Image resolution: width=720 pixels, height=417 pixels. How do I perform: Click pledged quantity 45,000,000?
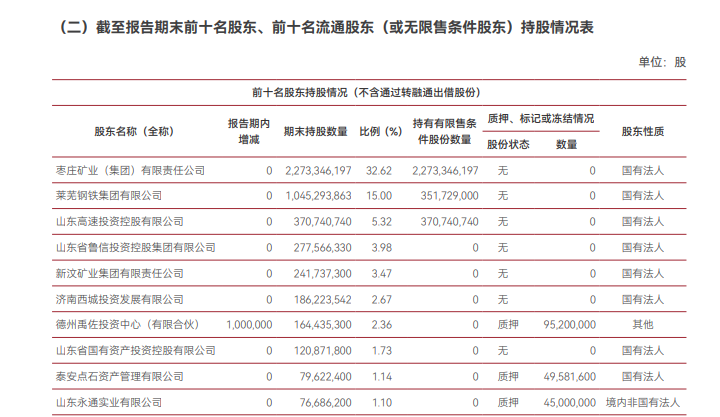tap(569, 403)
